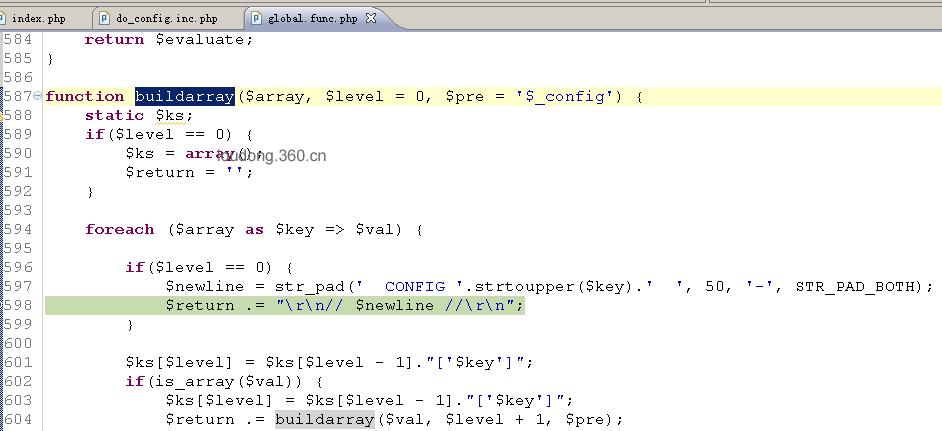The width and height of the screenshot is (942, 431).
Task: Click line number 598 in the gutter
Action: click(17, 305)
